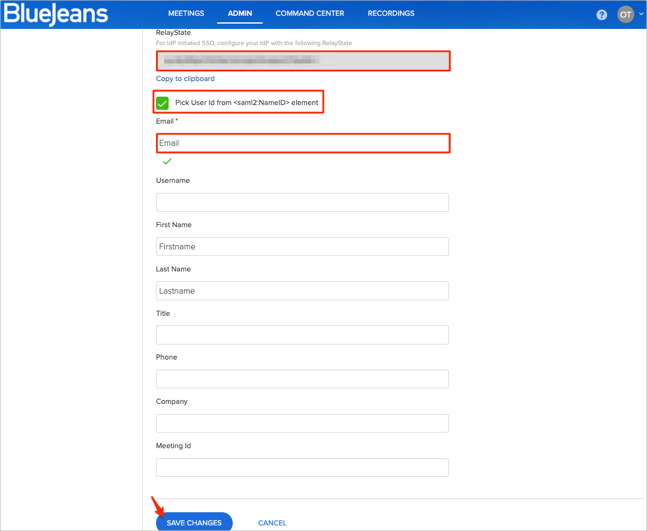Click the Company input field
Image resolution: width=647 pixels, height=531 pixels.
(302, 423)
